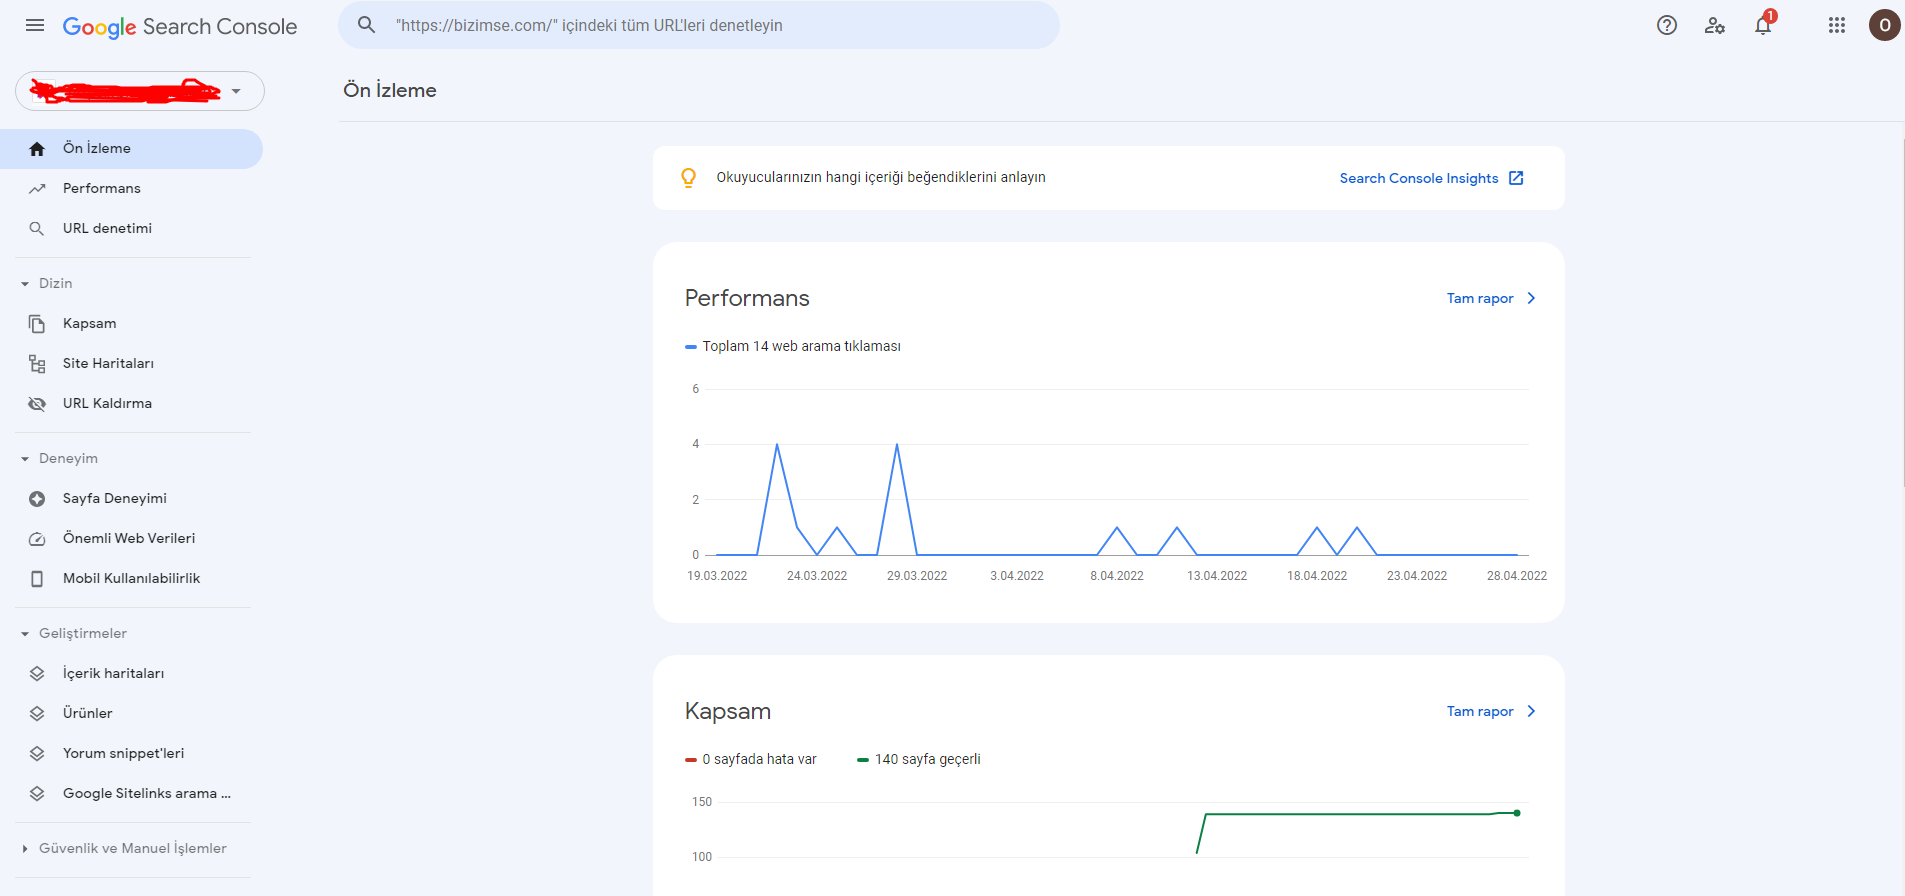The width and height of the screenshot is (1905, 896).
Task: Click the 'Okuyucularınızın hangi içeriği' insight text
Action: coord(881,177)
